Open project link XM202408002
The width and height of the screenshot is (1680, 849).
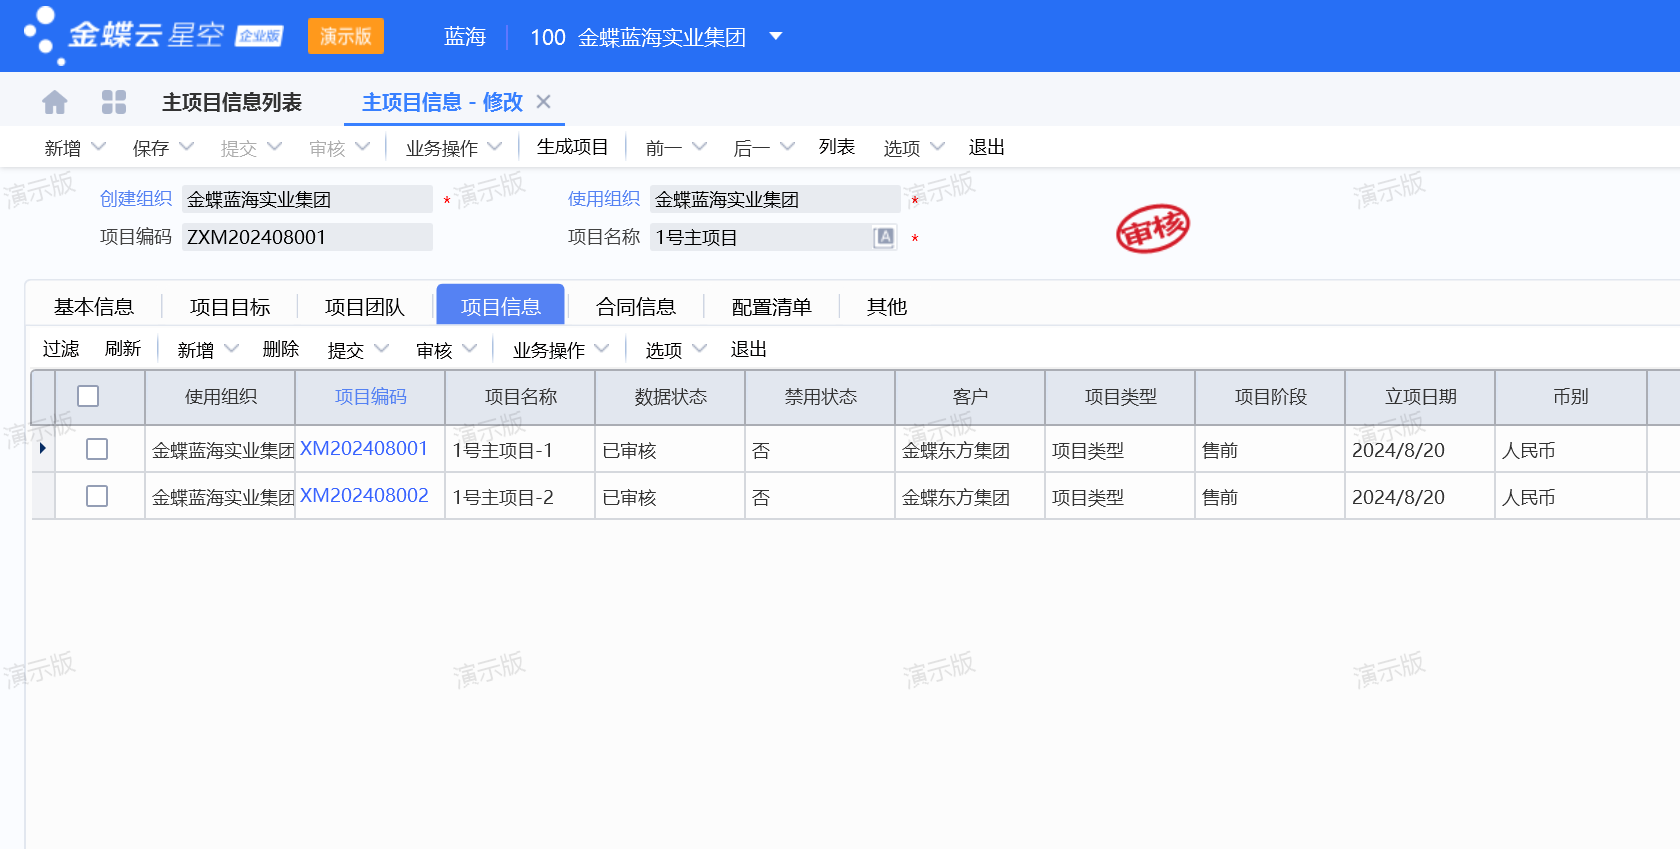pos(364,496)
